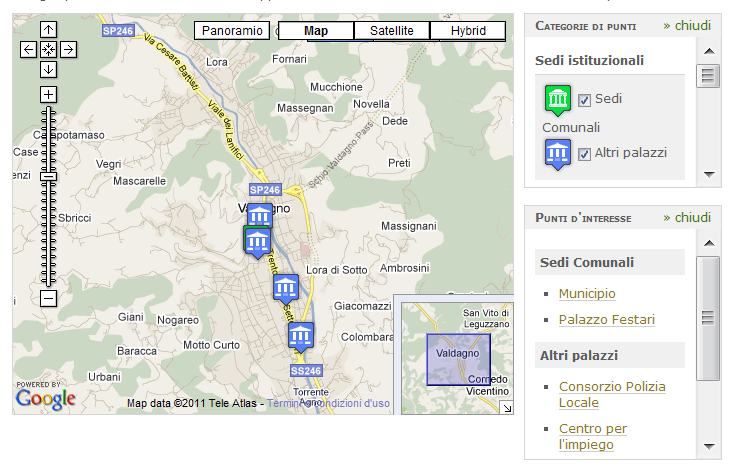Uncheck the Sedi Comunali checkbox
This screenshot has height=475, width=735.
[585, 100]
